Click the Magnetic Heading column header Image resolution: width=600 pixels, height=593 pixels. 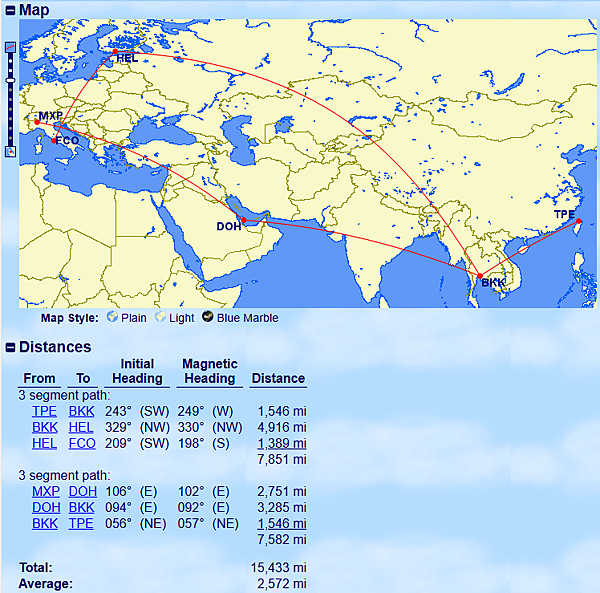(210, 371)
